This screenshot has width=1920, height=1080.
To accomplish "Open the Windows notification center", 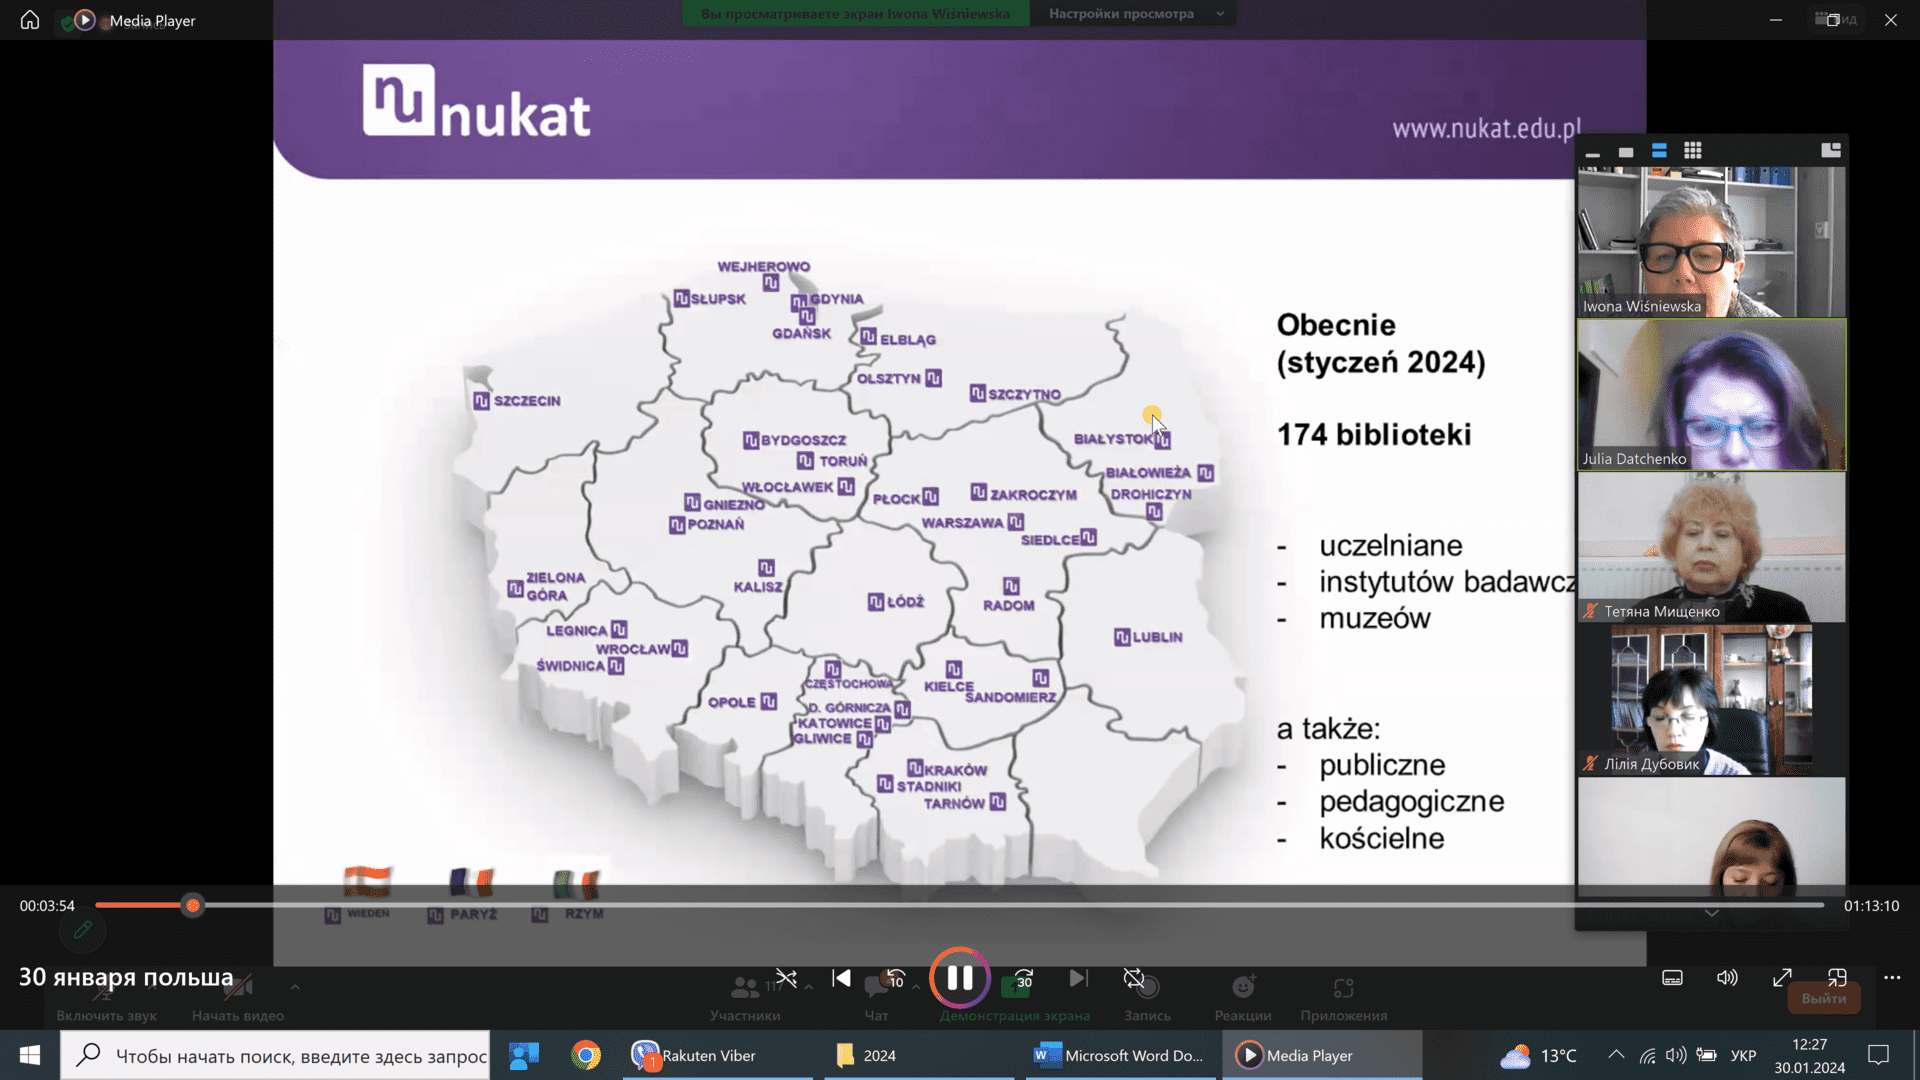I will pyautogui.click(x=1878, y=1055).
